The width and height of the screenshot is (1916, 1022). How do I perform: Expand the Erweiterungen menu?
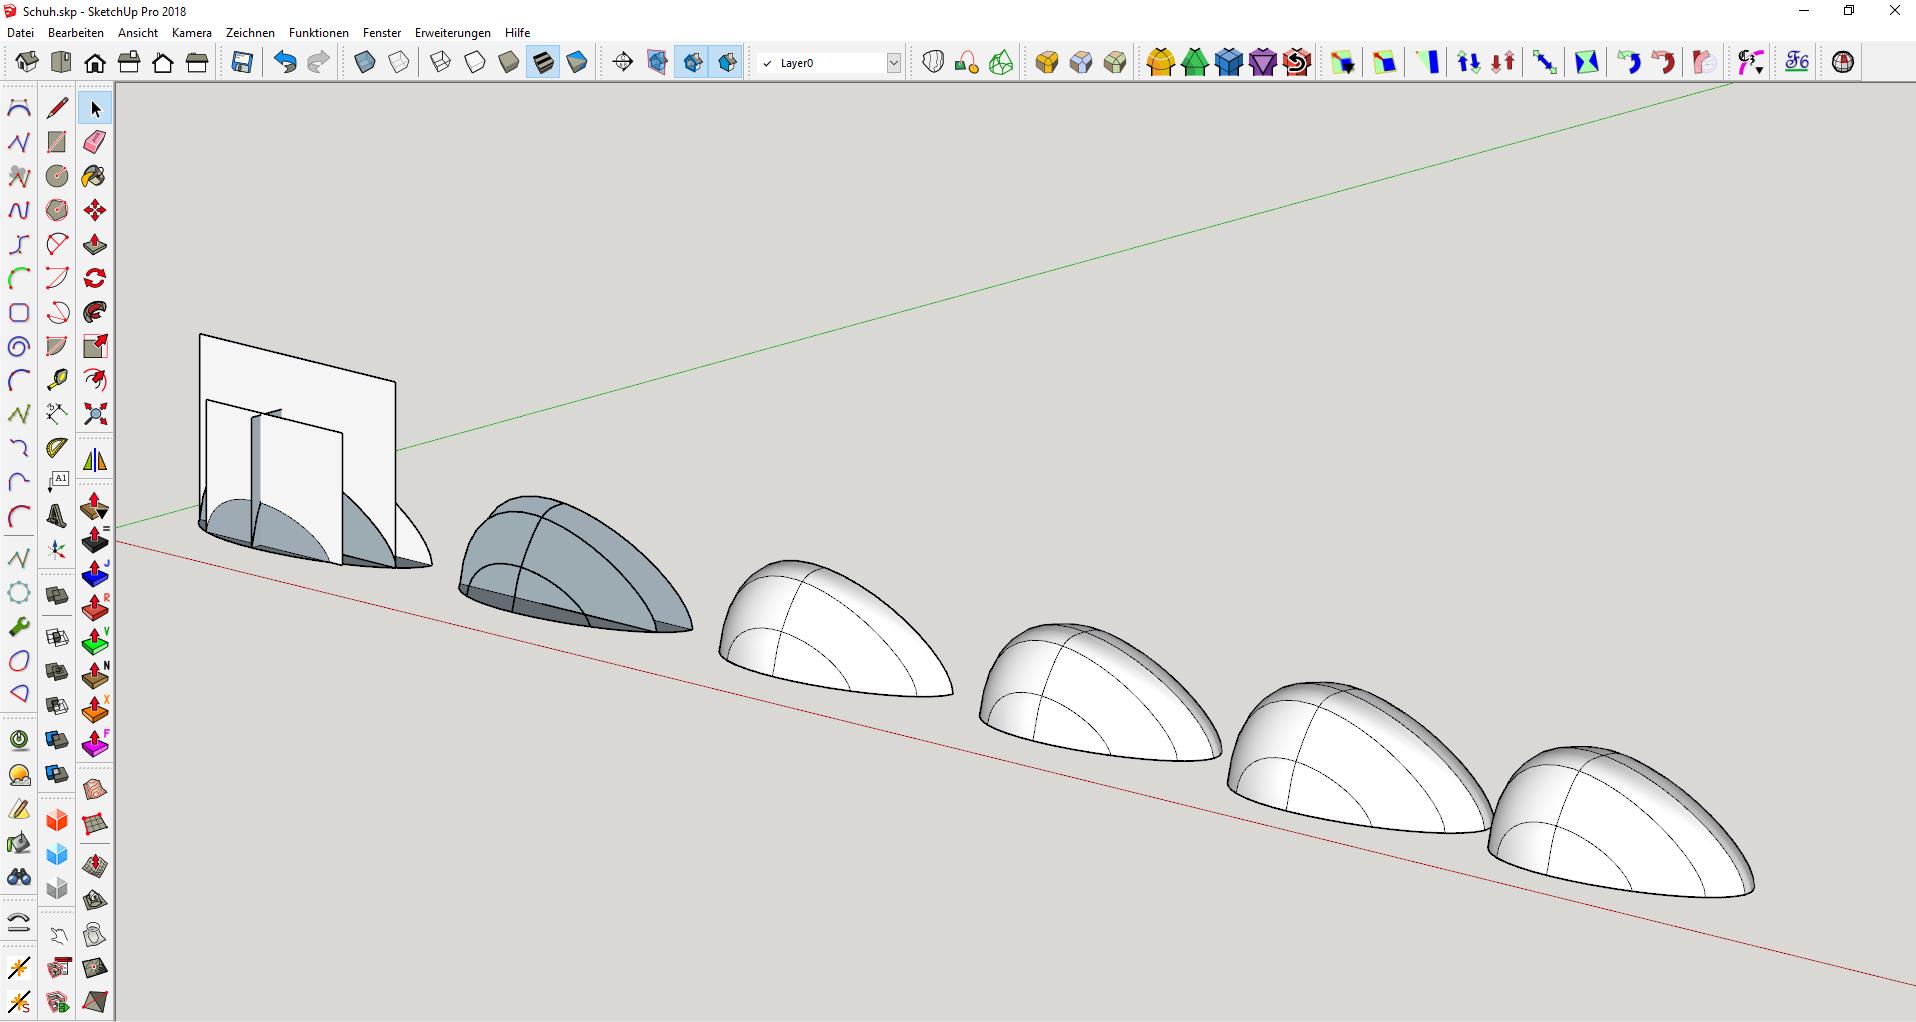pos(452,33)
